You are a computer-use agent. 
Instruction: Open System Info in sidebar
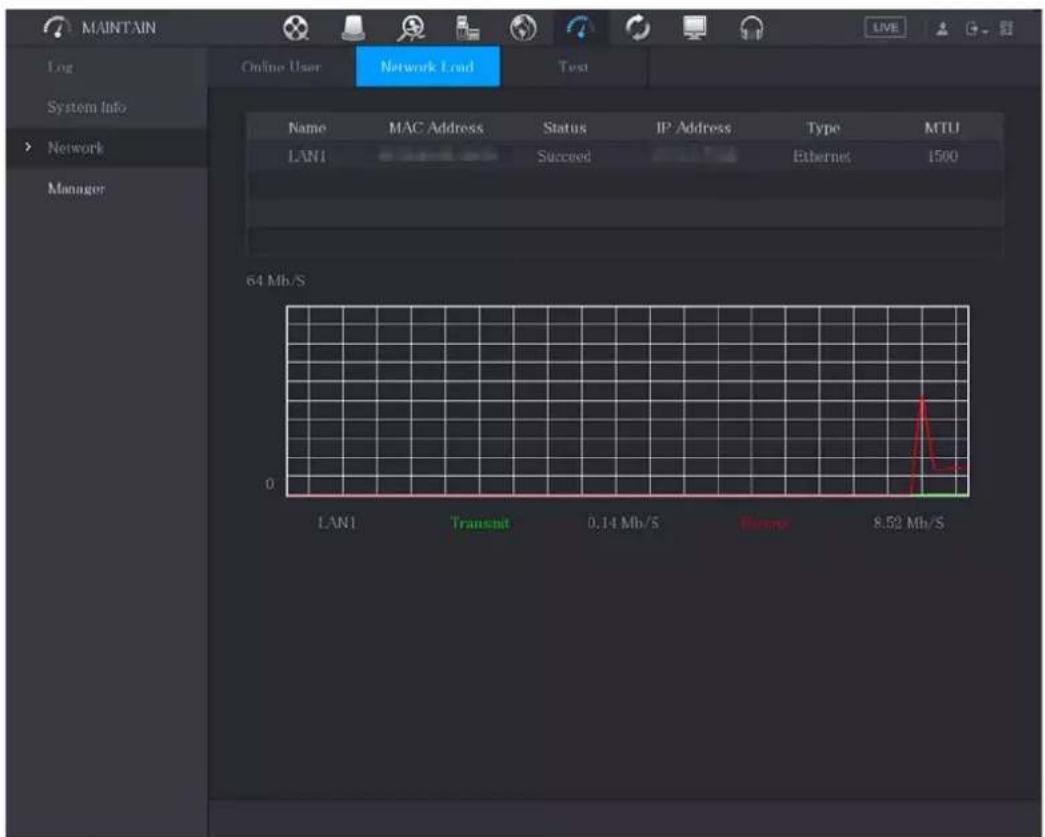(87, 107)
